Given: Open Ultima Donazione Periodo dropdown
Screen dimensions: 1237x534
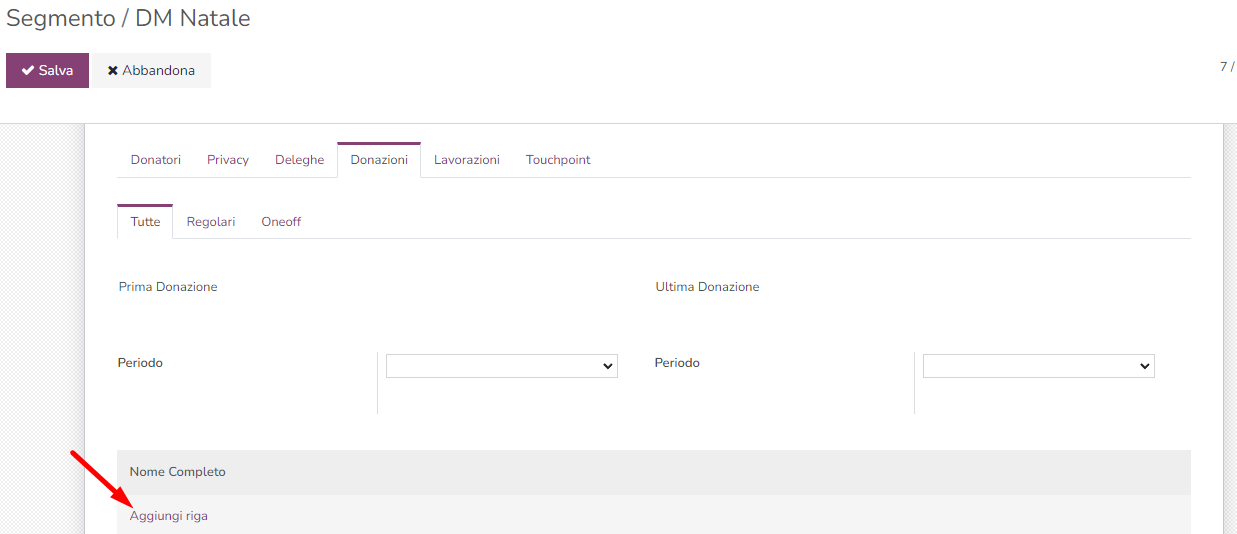Looking at the screenshot, I should point(1039,366).
